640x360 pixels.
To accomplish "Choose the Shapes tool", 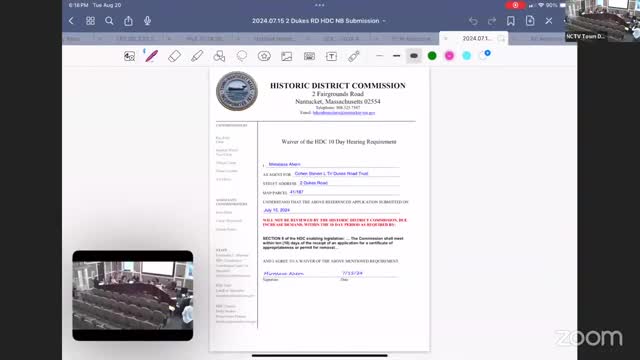I will pyautogui.click(x=219, y=56).
